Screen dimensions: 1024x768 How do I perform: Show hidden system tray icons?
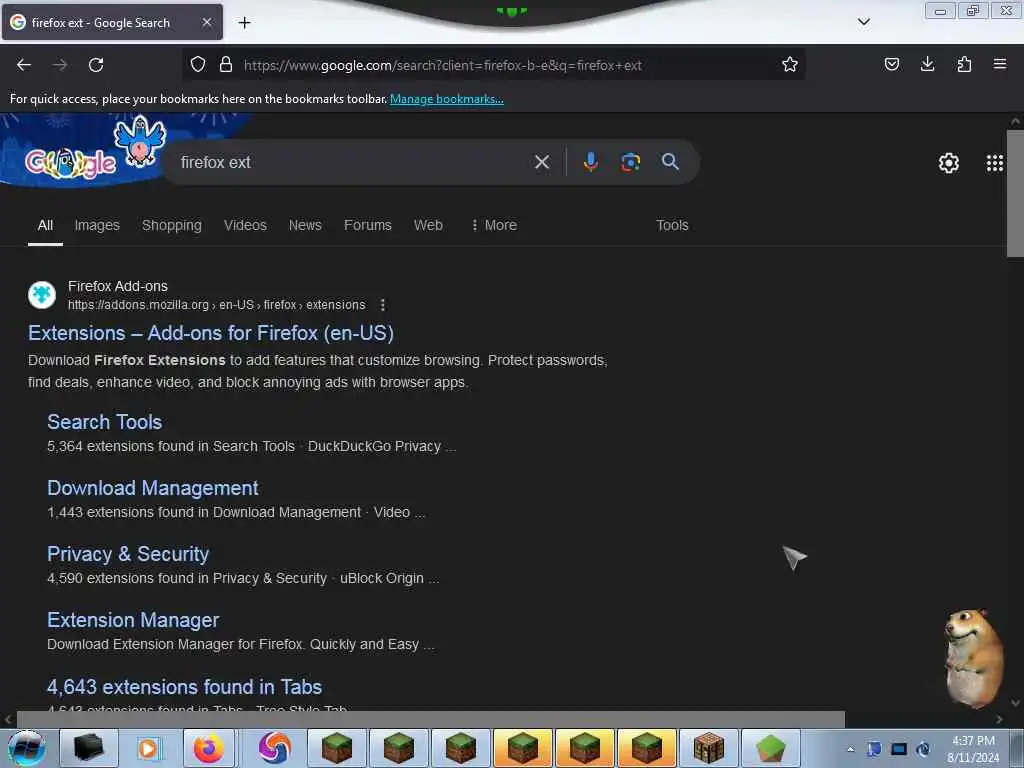point(850,749)
